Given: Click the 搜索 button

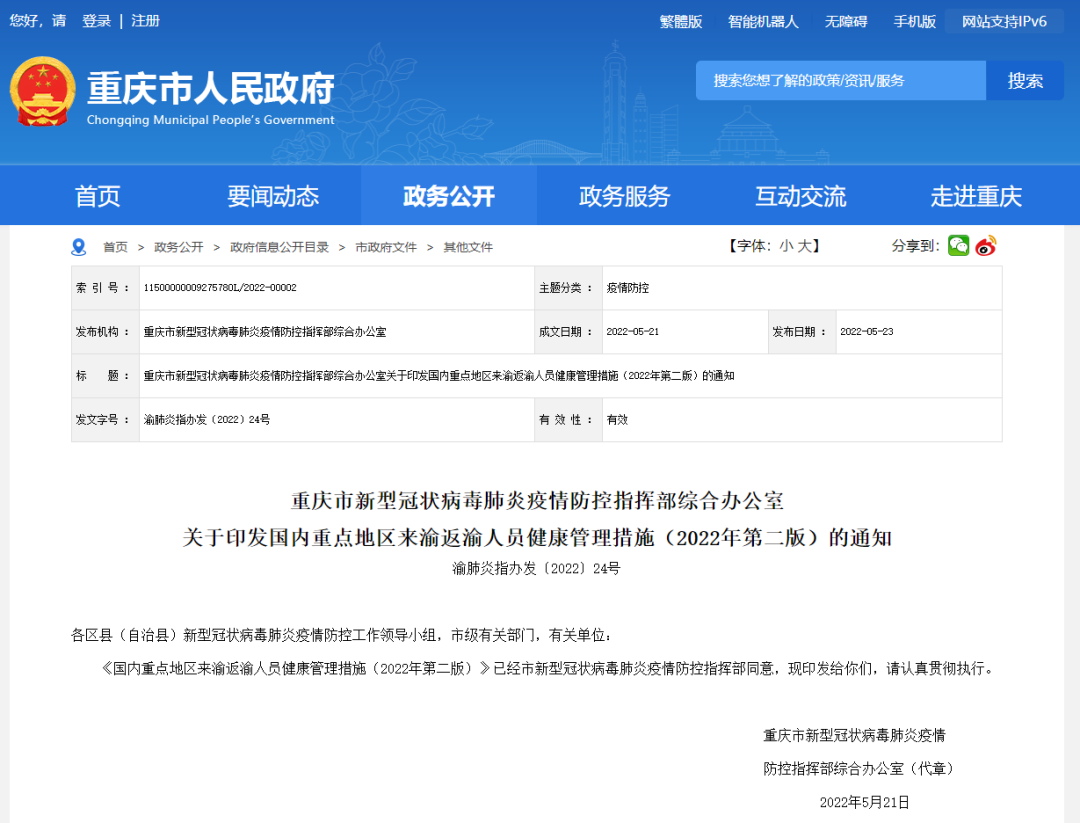Looking at the screenshot, I should (x=1025, y=81).
